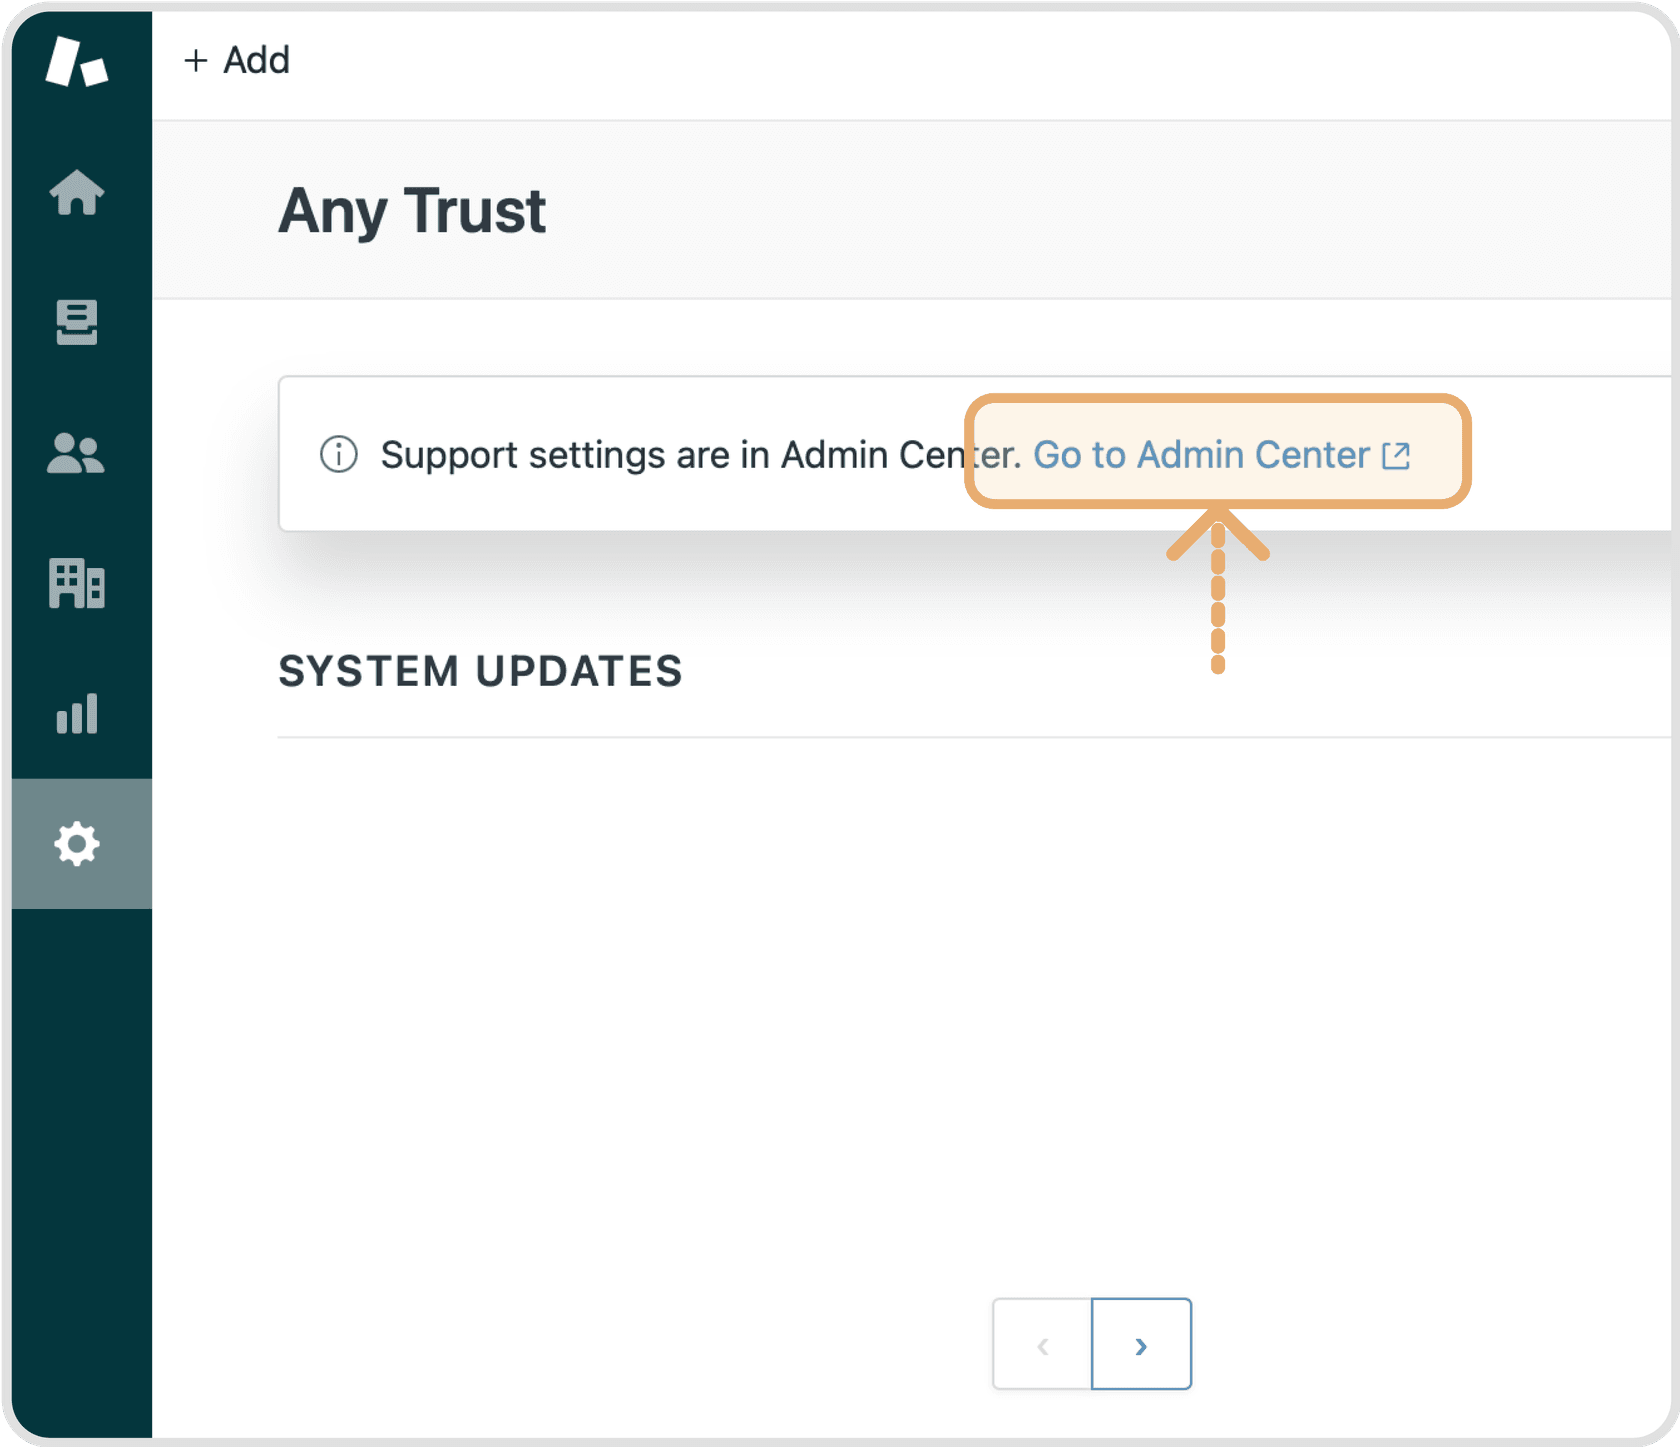
Task: Click the Zendesk logo in the sidebar
Action: (x=76, y=62)
